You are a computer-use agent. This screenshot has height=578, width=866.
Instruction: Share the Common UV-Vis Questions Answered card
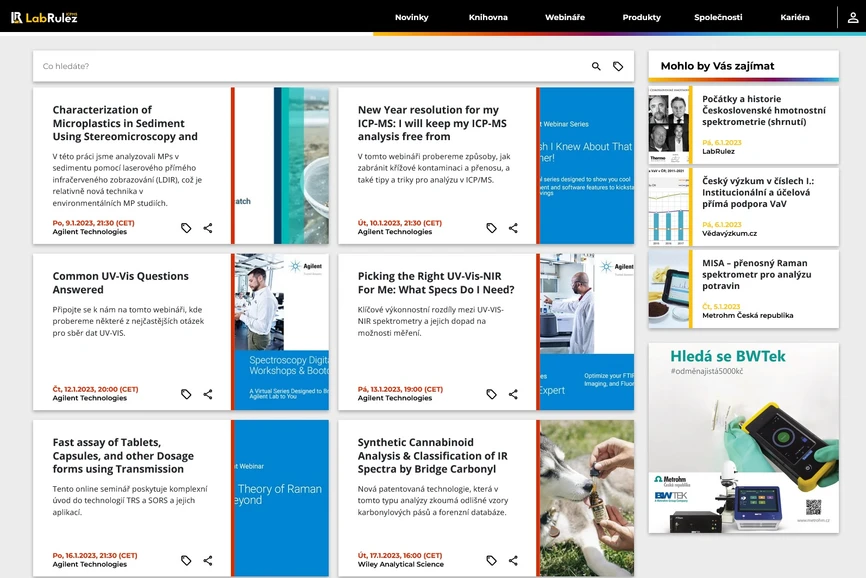coord(208,394)
